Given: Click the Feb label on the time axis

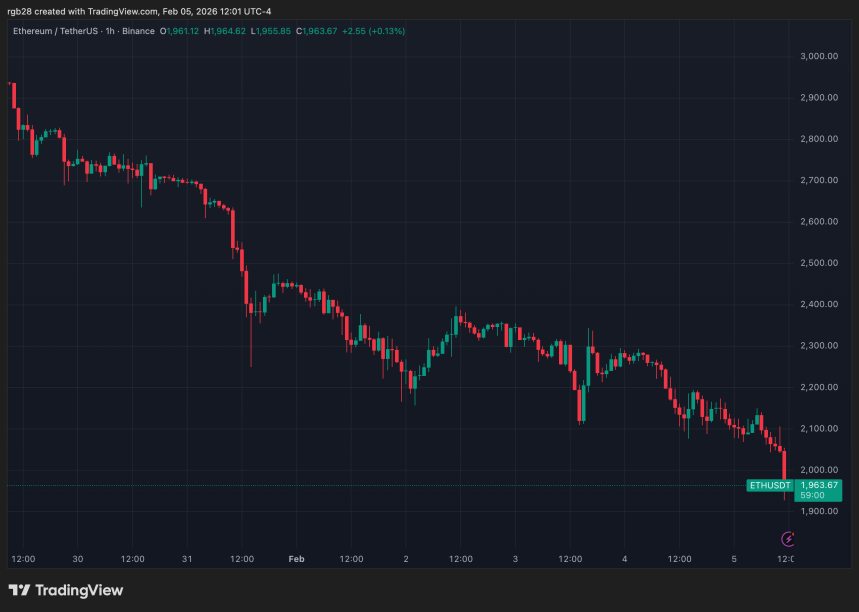Looking at the screenshot, I should coord(296,559).
